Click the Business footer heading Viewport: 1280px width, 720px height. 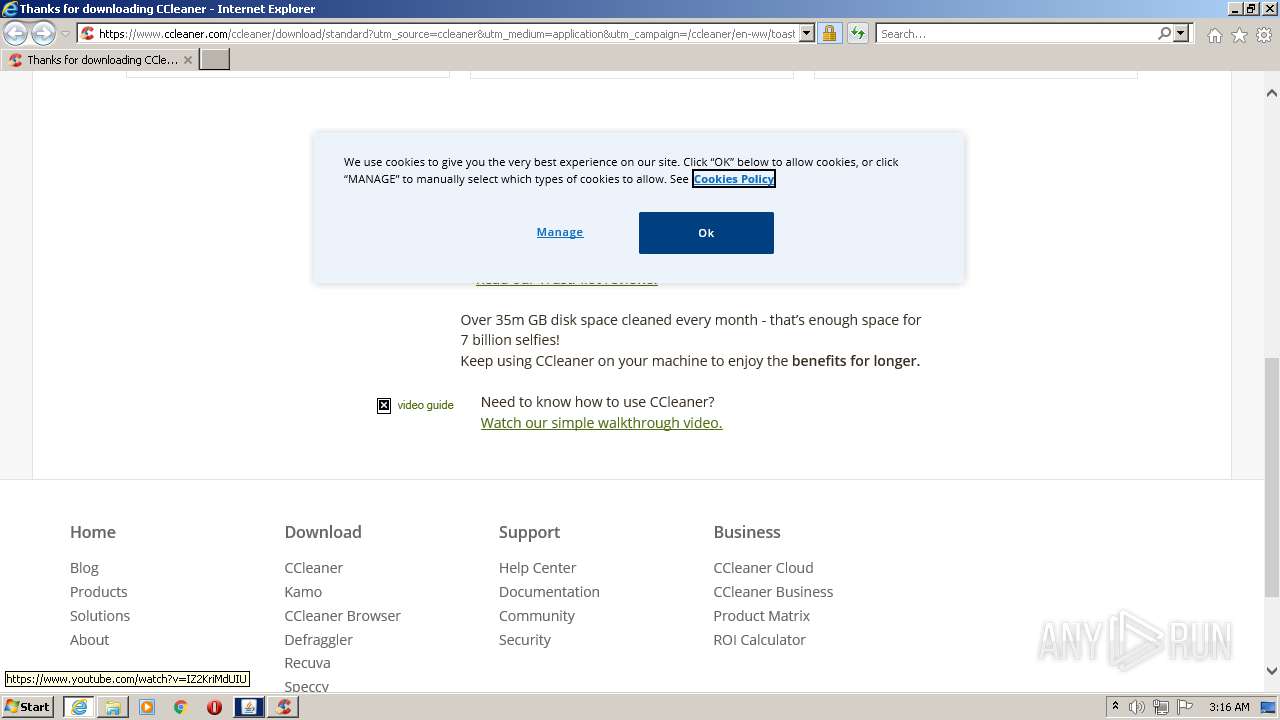747,532
